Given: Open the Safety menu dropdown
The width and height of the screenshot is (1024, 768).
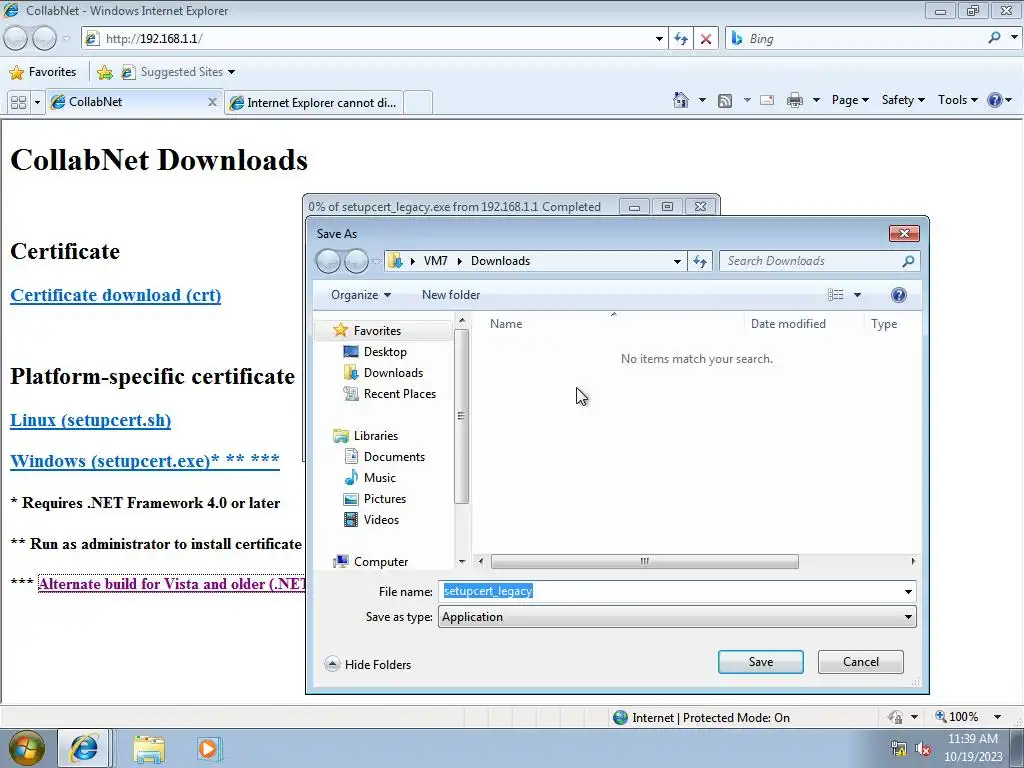Looking at the screenshot, I should coord(903,100).
